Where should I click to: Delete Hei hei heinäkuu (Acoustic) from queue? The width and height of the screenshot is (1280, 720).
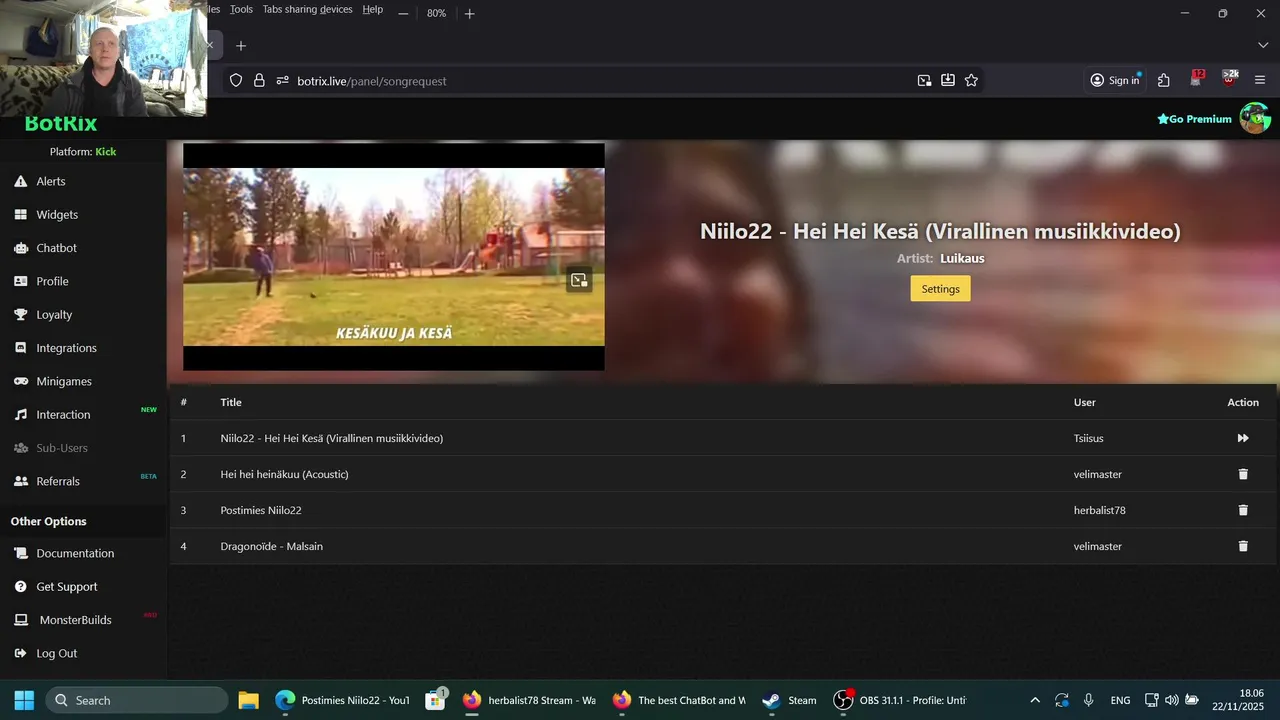(1243, 474)
